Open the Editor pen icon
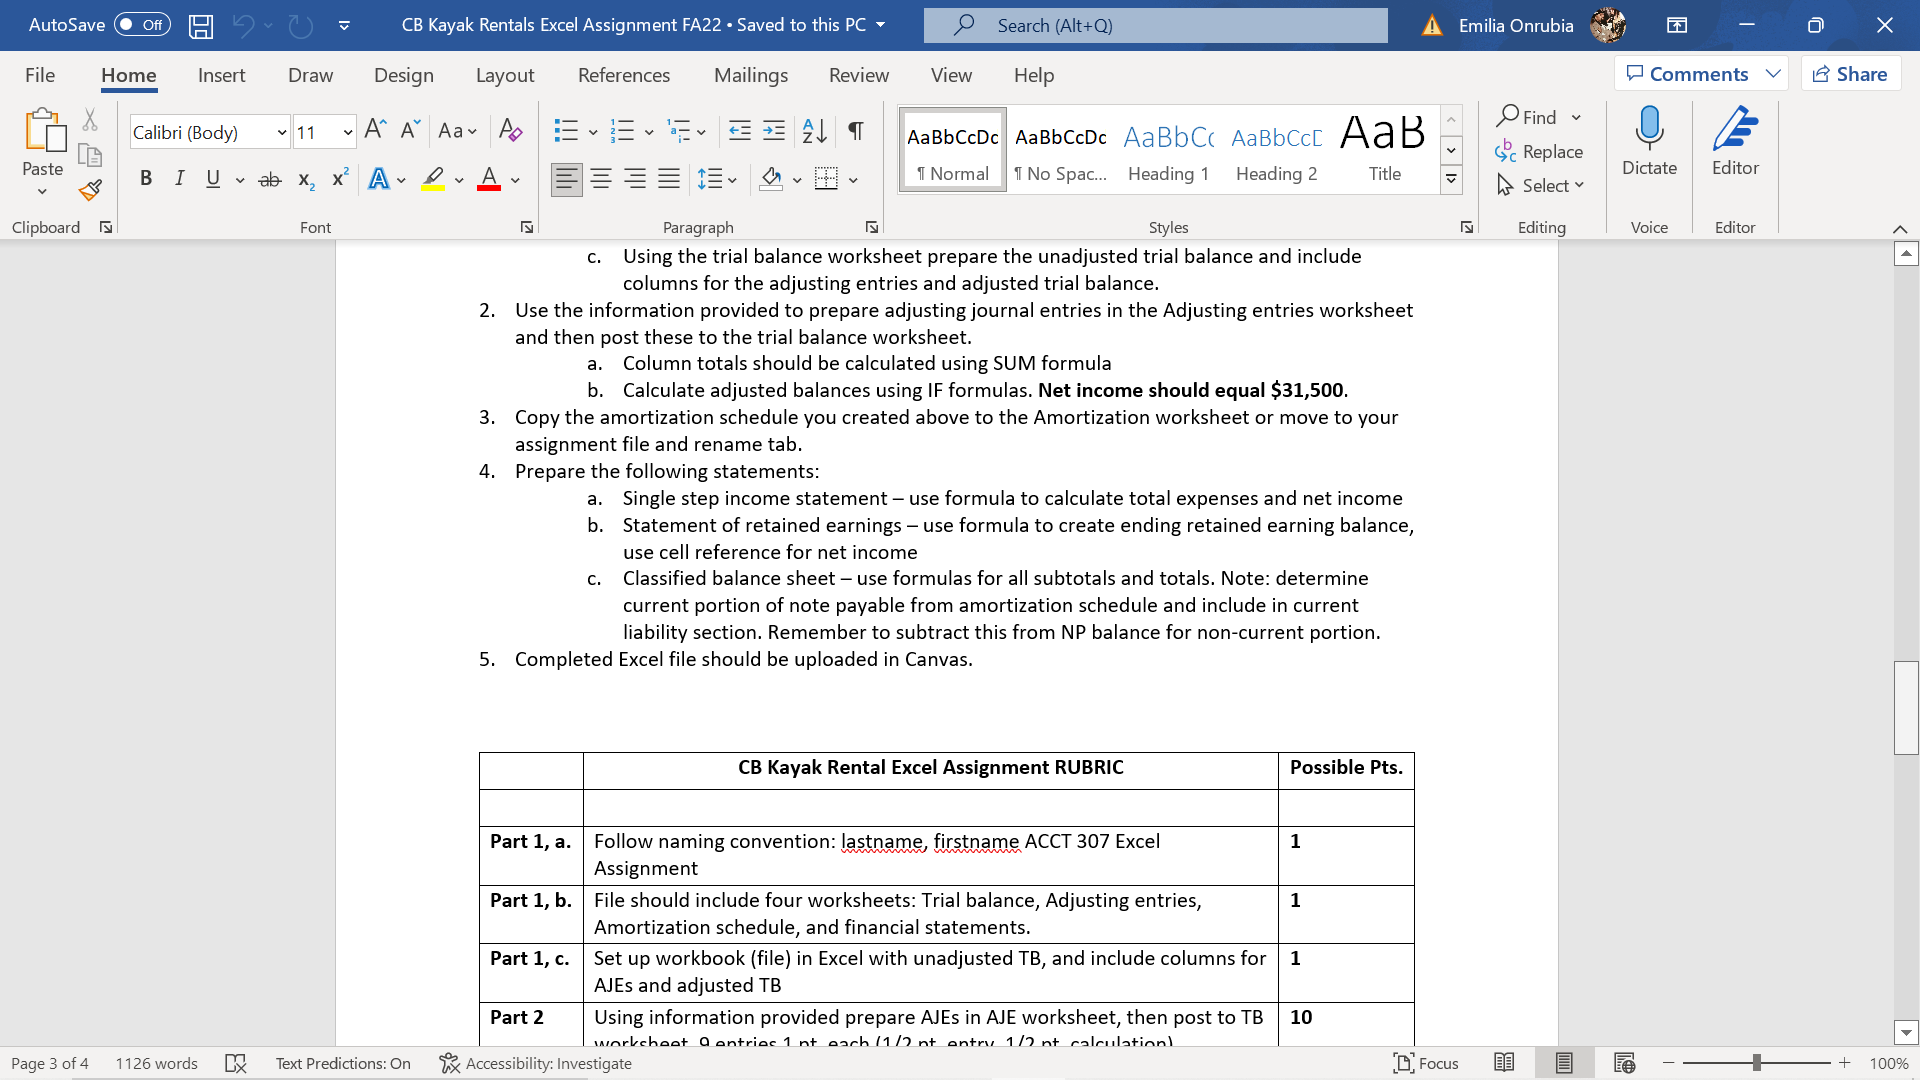Screen dimensions: 1920x1080 click(x=1735, y=129)
